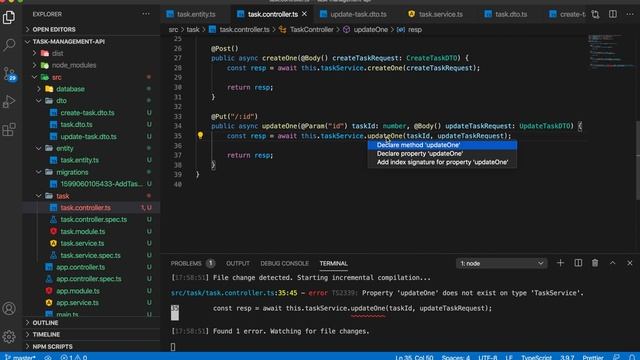The width and height of the screenshot is (640, 360).
Task: Open create-task.dto.ts in explorer
Action: pos(87,112)
